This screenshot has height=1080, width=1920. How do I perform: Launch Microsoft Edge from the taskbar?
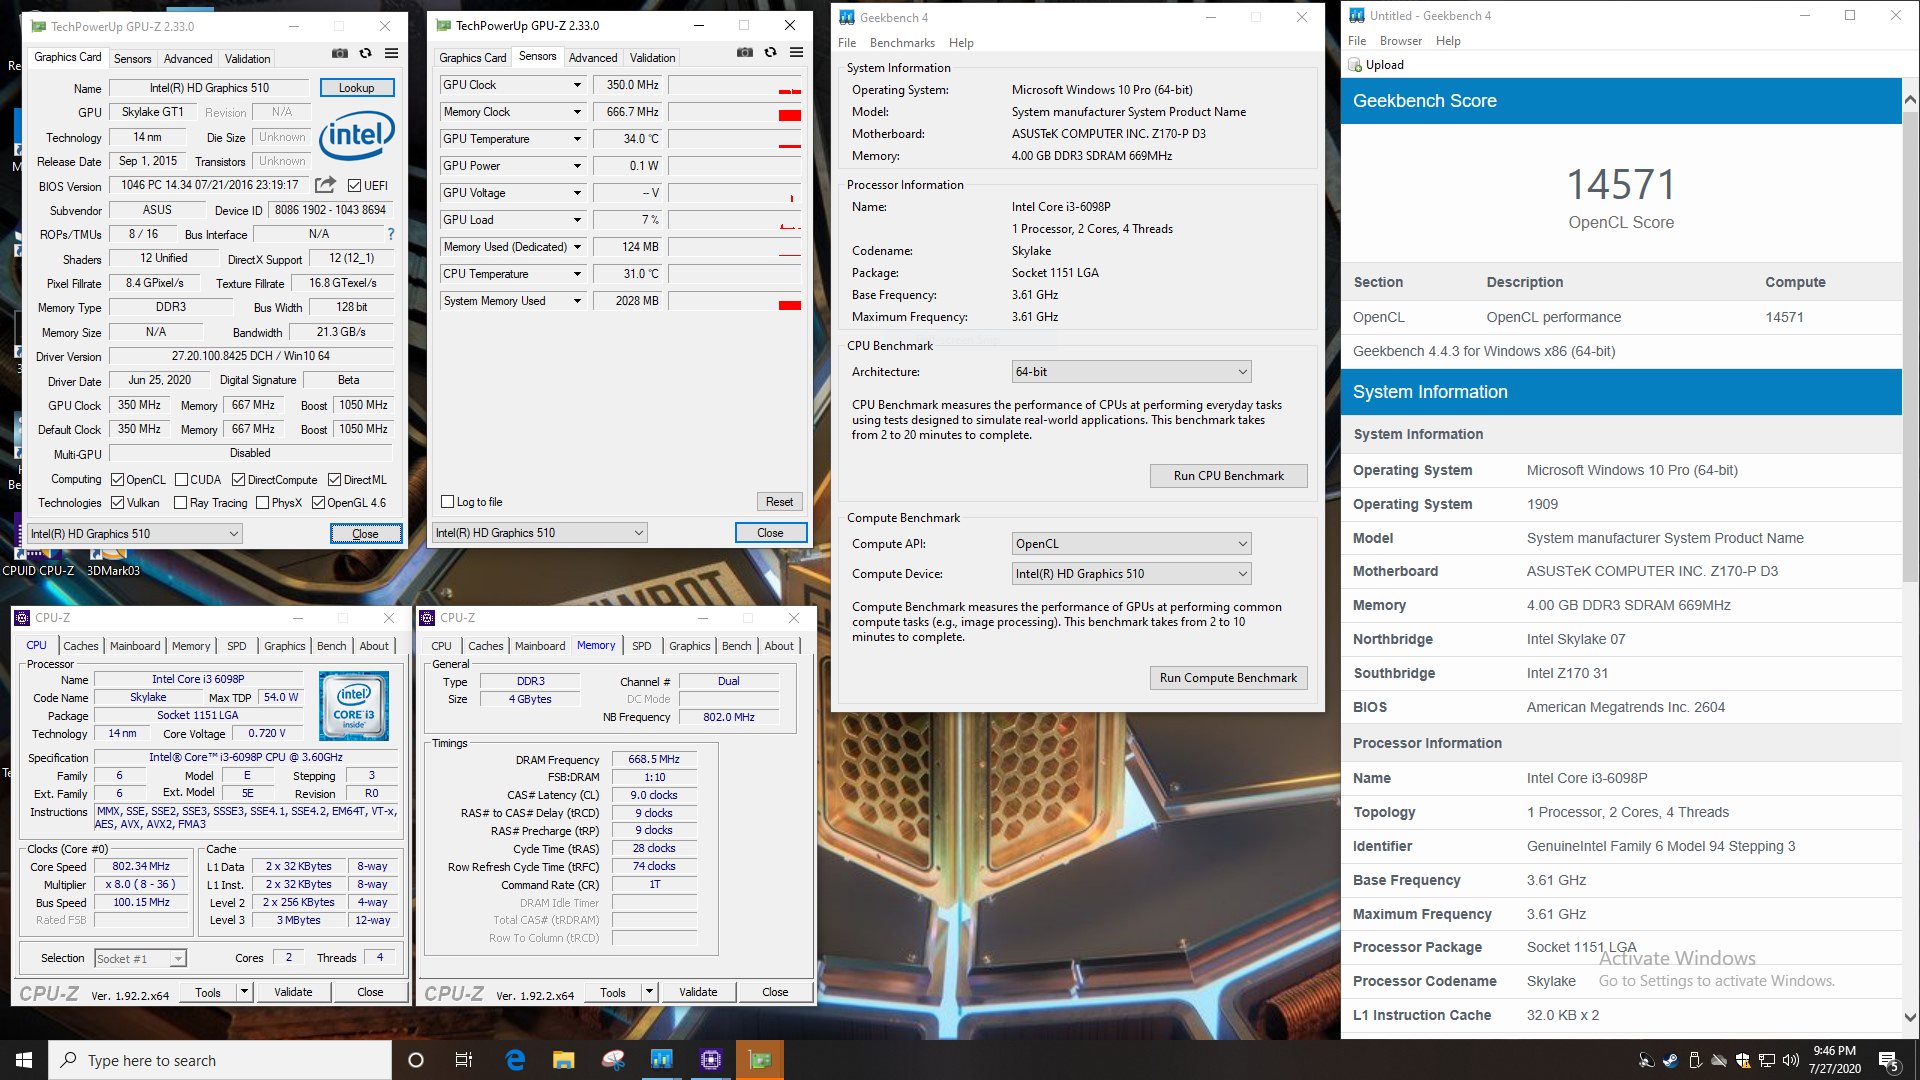point(516,1060)
